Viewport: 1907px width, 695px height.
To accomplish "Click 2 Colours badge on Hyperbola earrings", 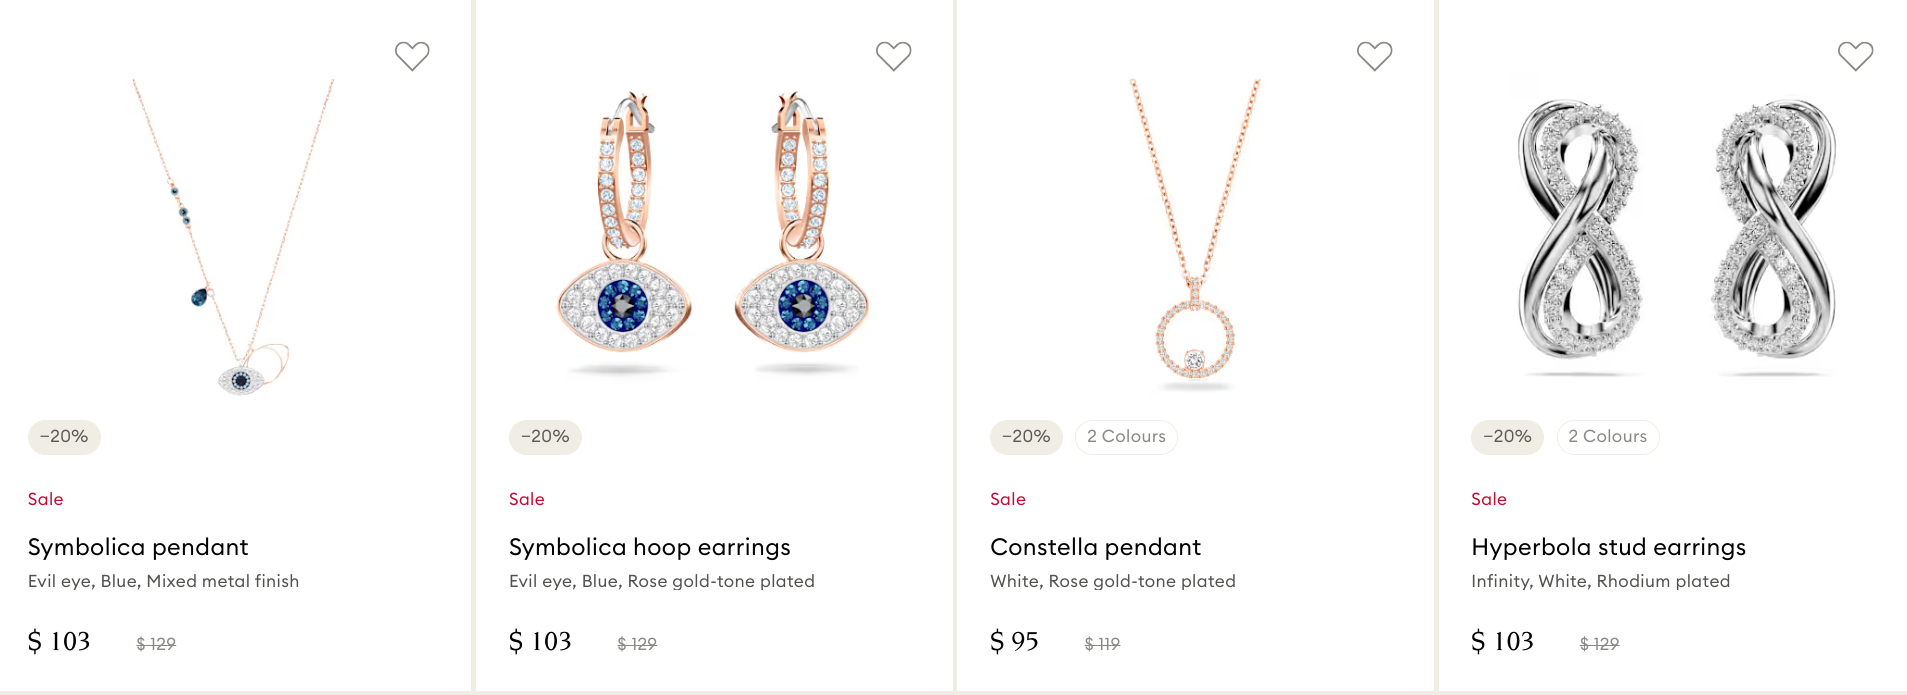I will click(1607, 437).
